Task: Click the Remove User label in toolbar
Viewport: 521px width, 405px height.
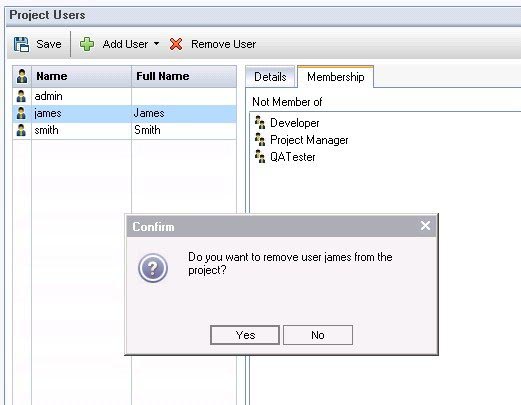Action: [x=223, y=44]
